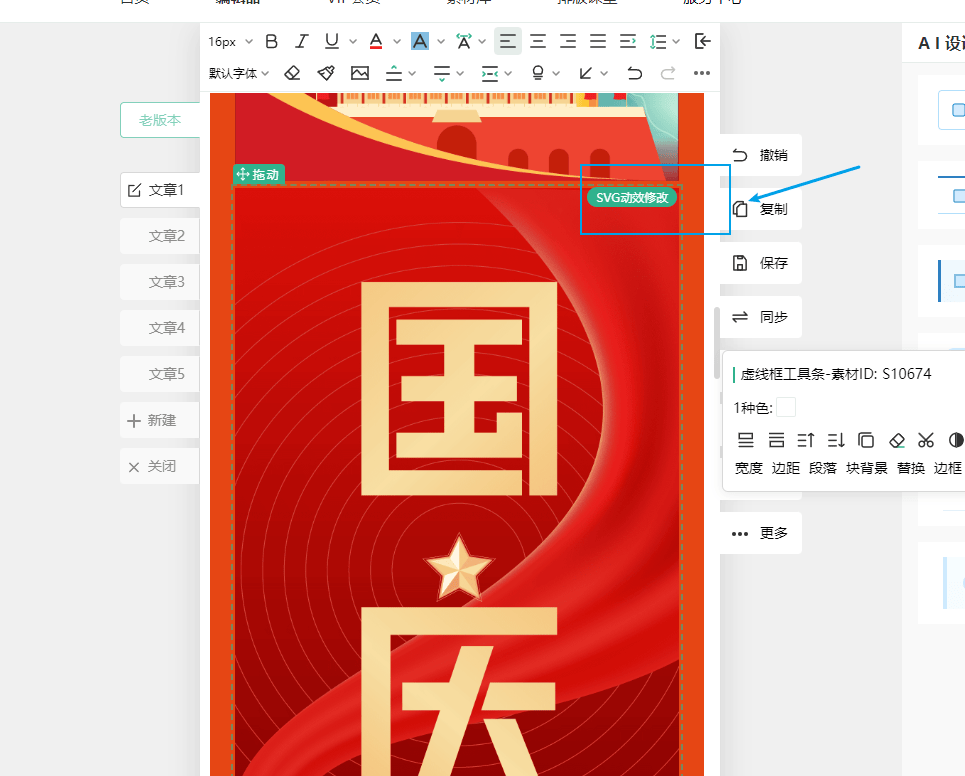Screen dimensions: 965x776
Task: Toggle italic formatting
Action: pos(301,41)
